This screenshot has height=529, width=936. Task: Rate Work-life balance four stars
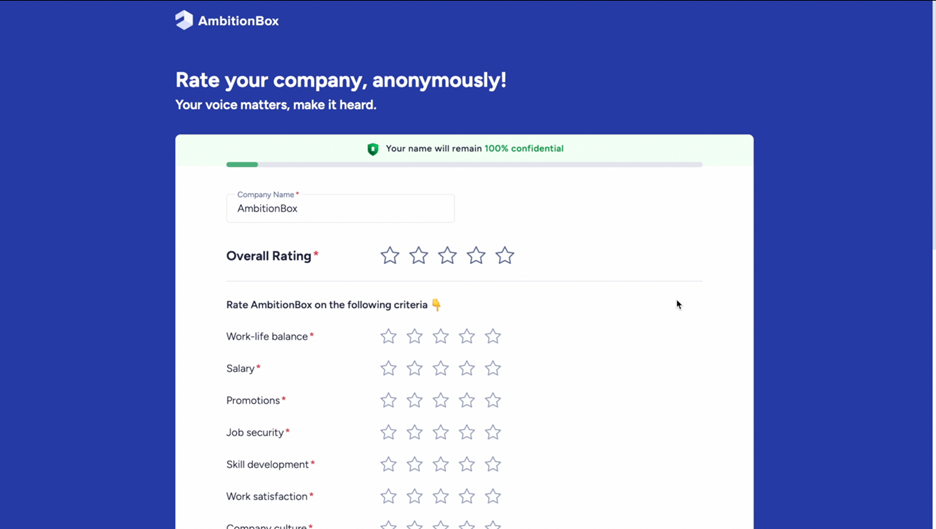point(467,337)
